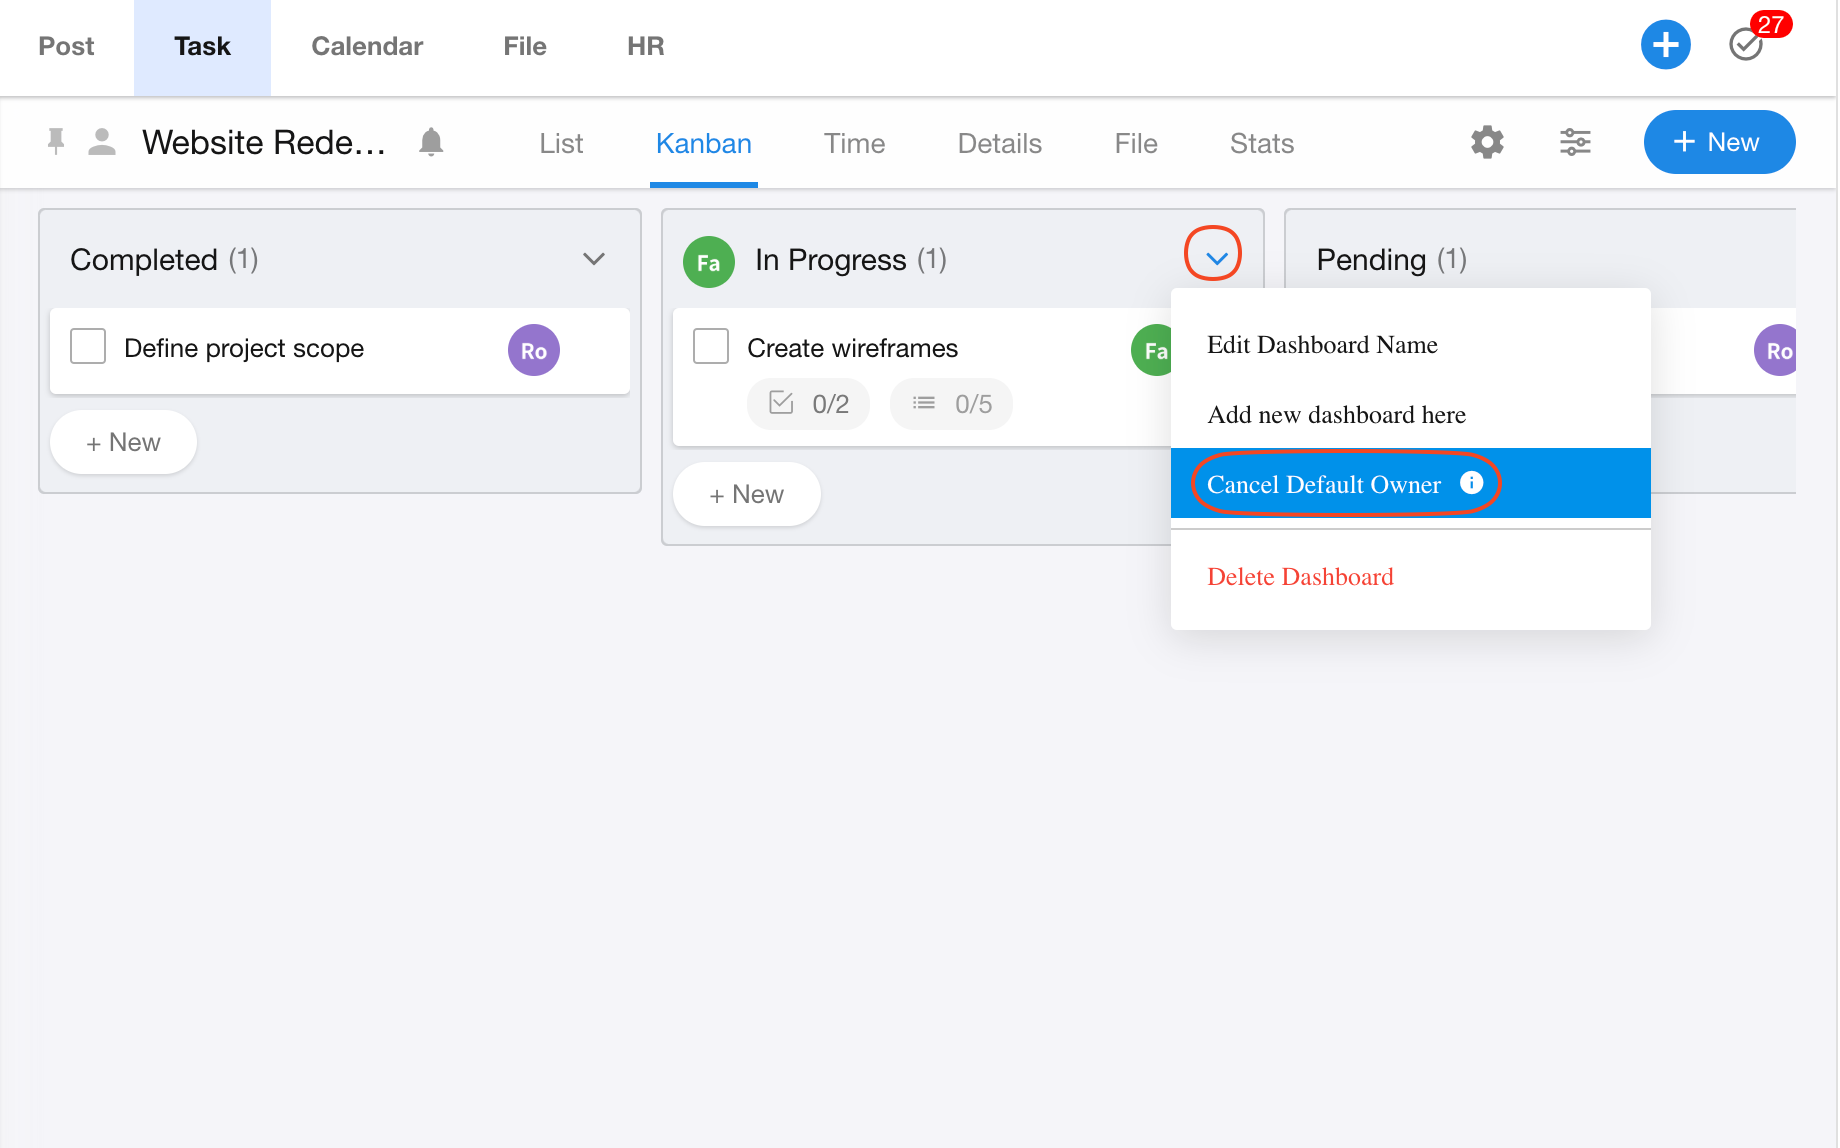This screenshot has width=1840, height=1148.
Task: Switch to the Stats view tab
Action: coord(1261,144)
